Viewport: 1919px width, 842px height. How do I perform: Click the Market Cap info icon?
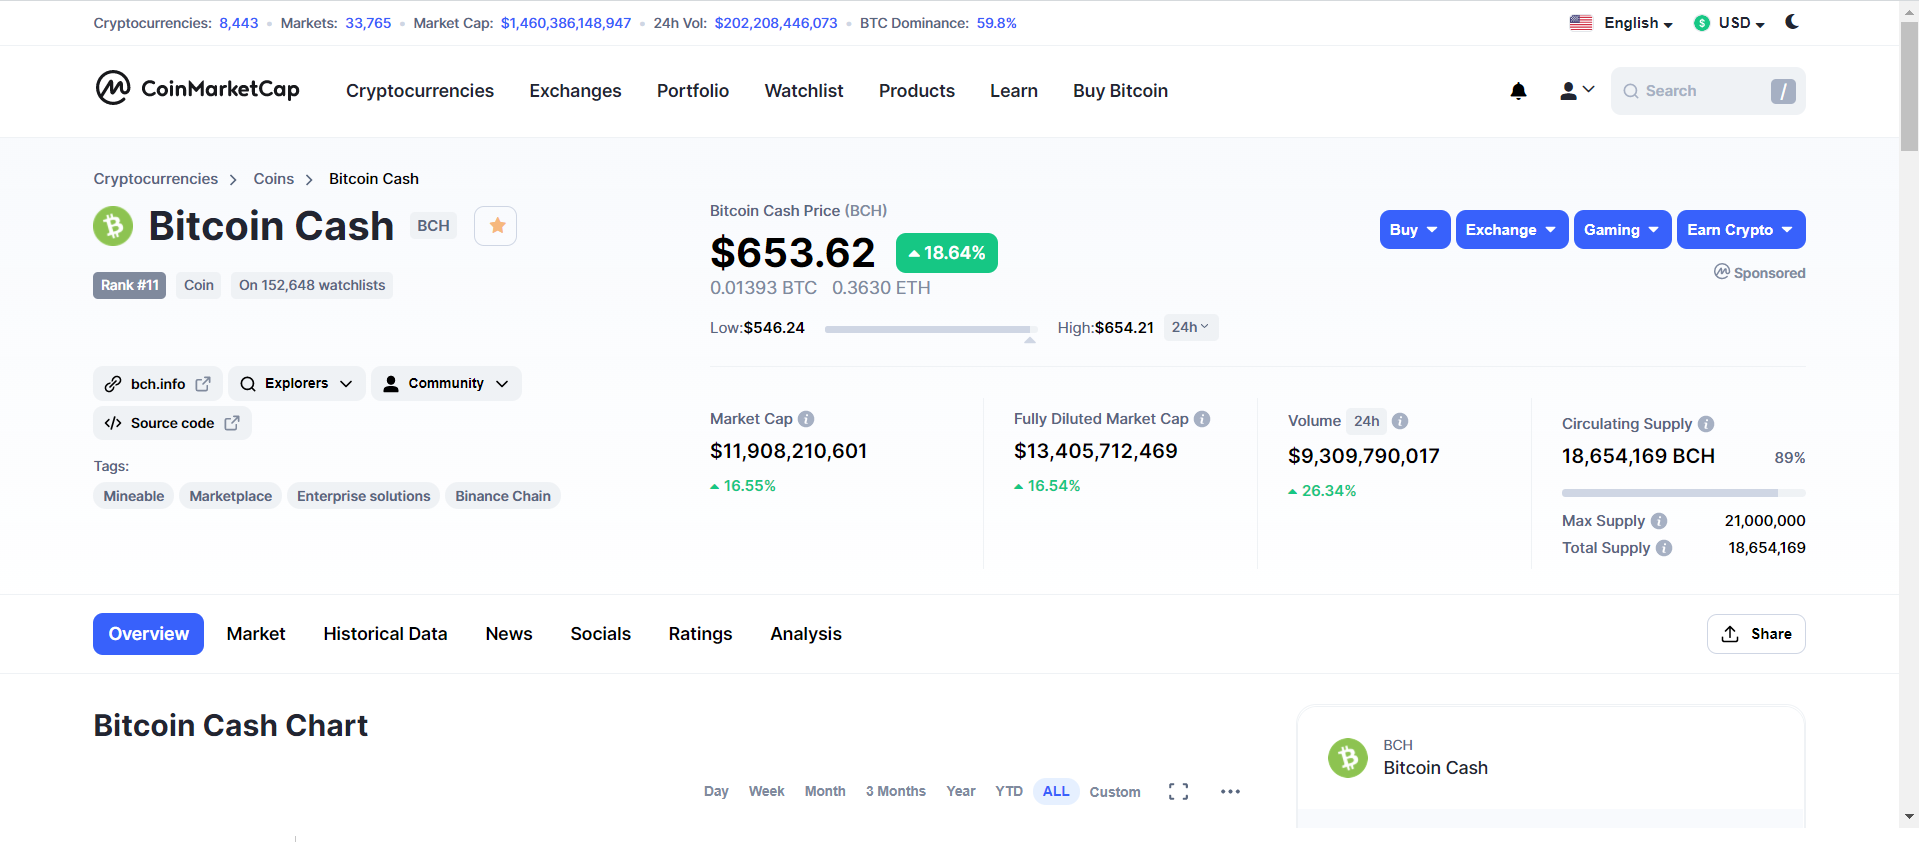pos(806,419)
